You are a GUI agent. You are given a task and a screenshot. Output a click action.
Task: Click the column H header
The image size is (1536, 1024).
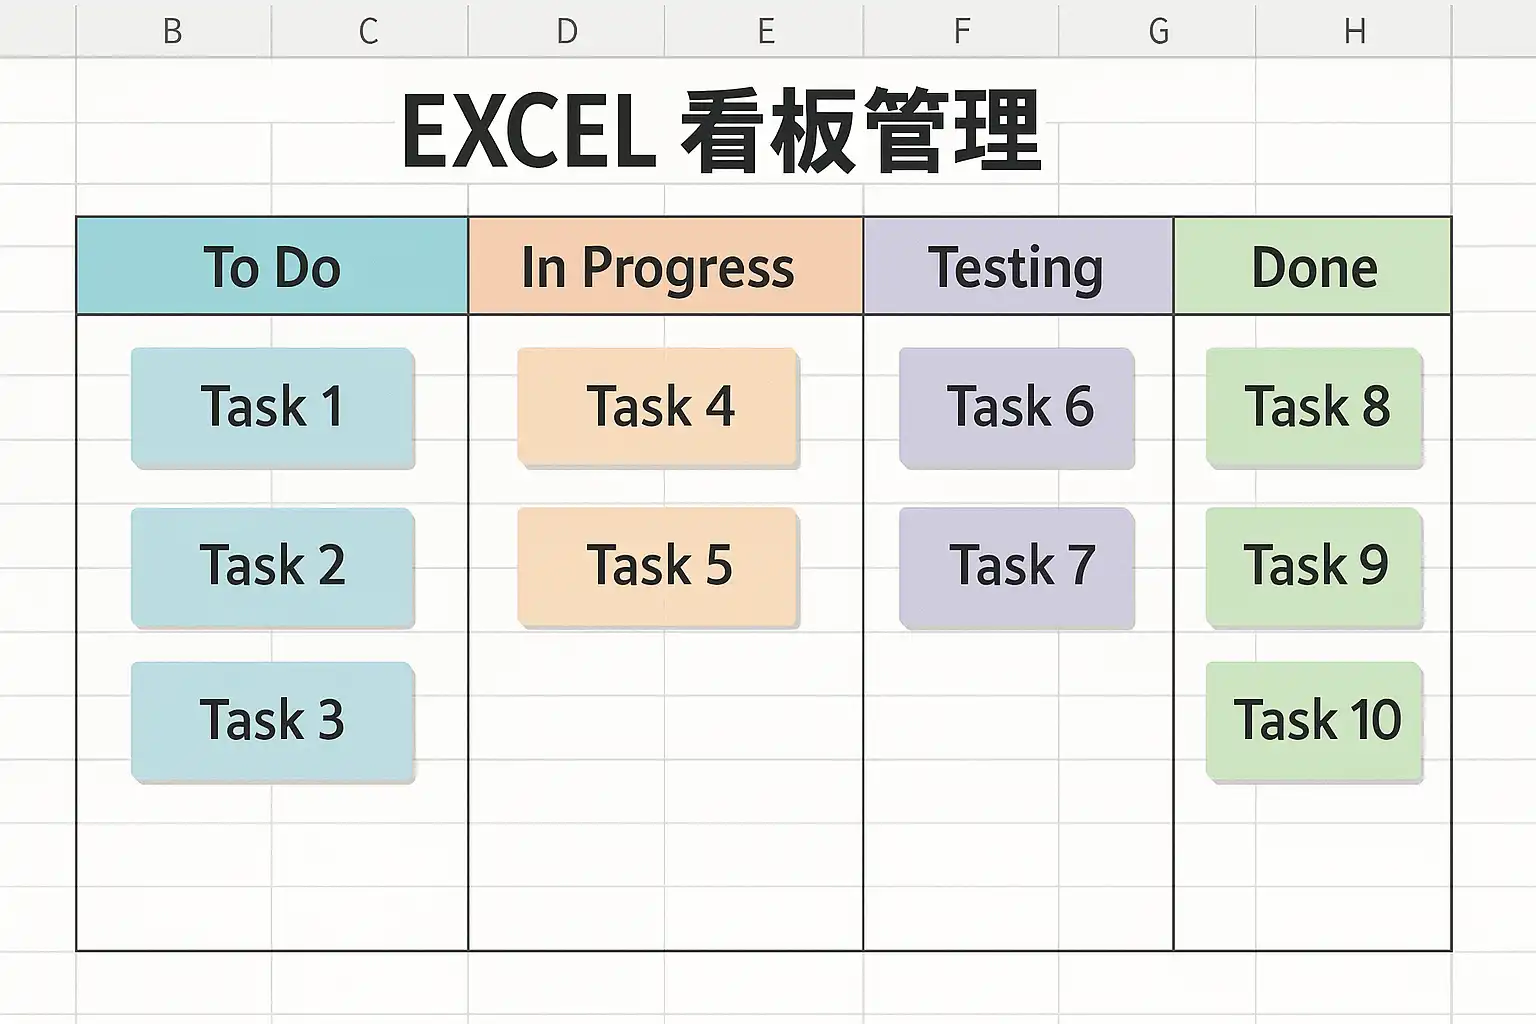pyautogui.click(x=1354, y=30)
